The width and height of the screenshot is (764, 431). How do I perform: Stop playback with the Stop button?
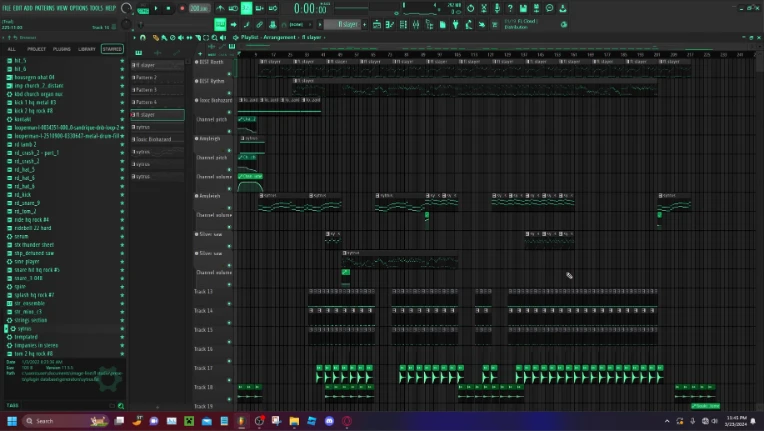[x=169, y=8]
